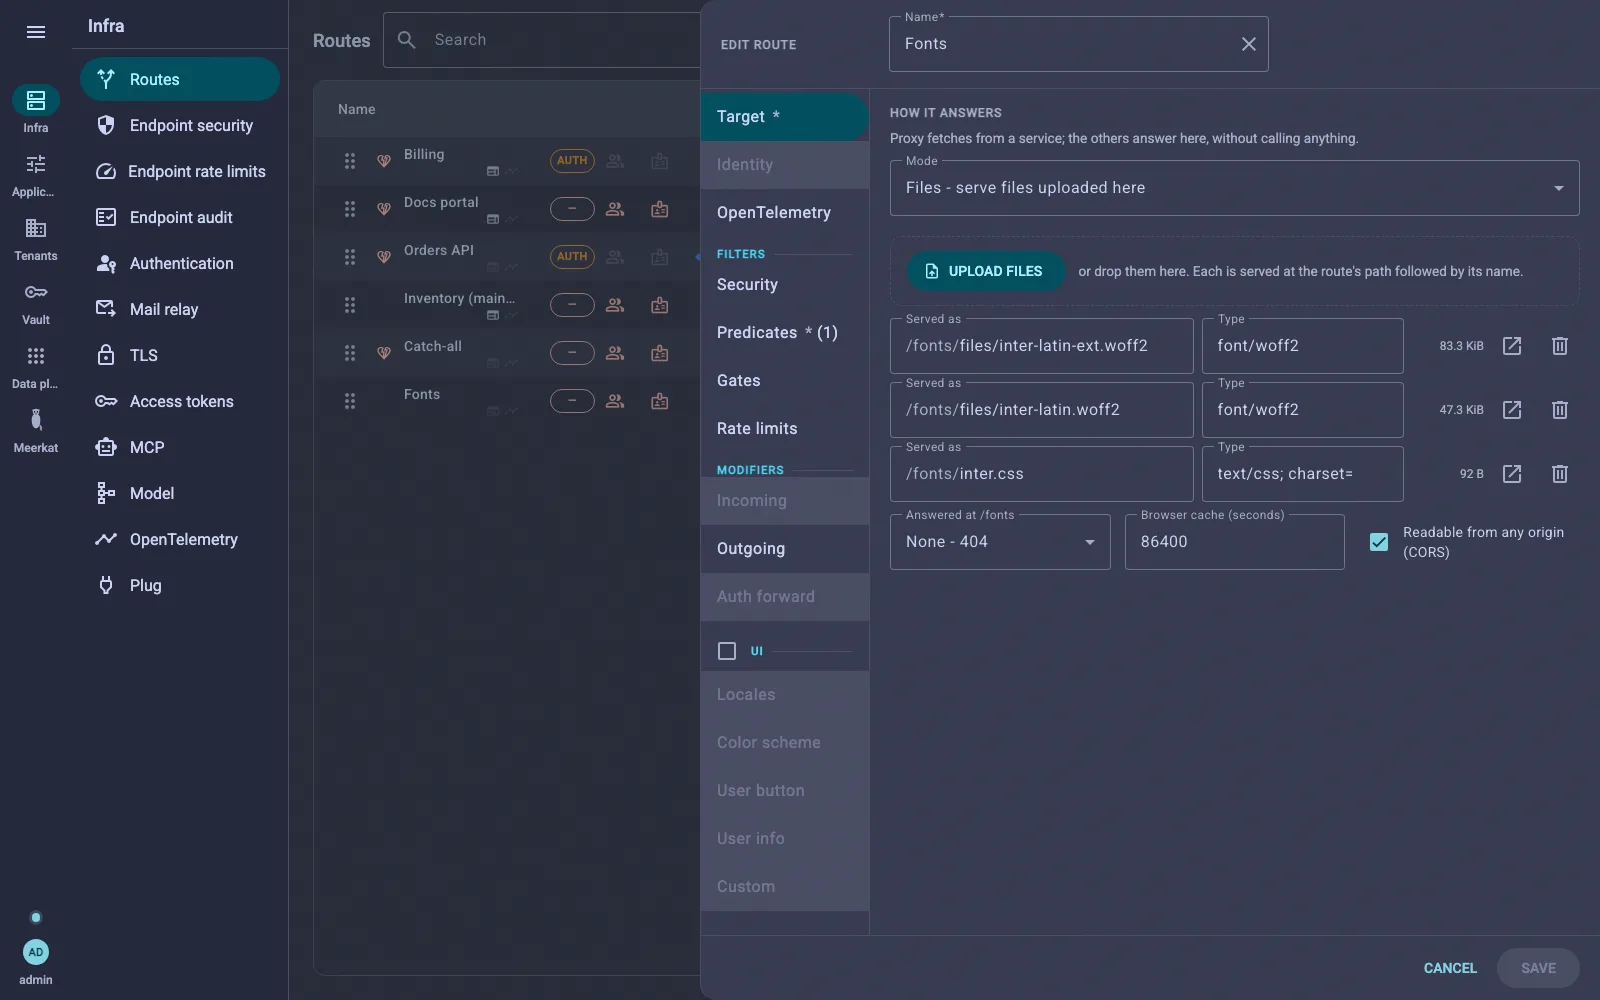Delete the inter.css file
The width and height of the screenshot is (1600, 1000).
1559,474
